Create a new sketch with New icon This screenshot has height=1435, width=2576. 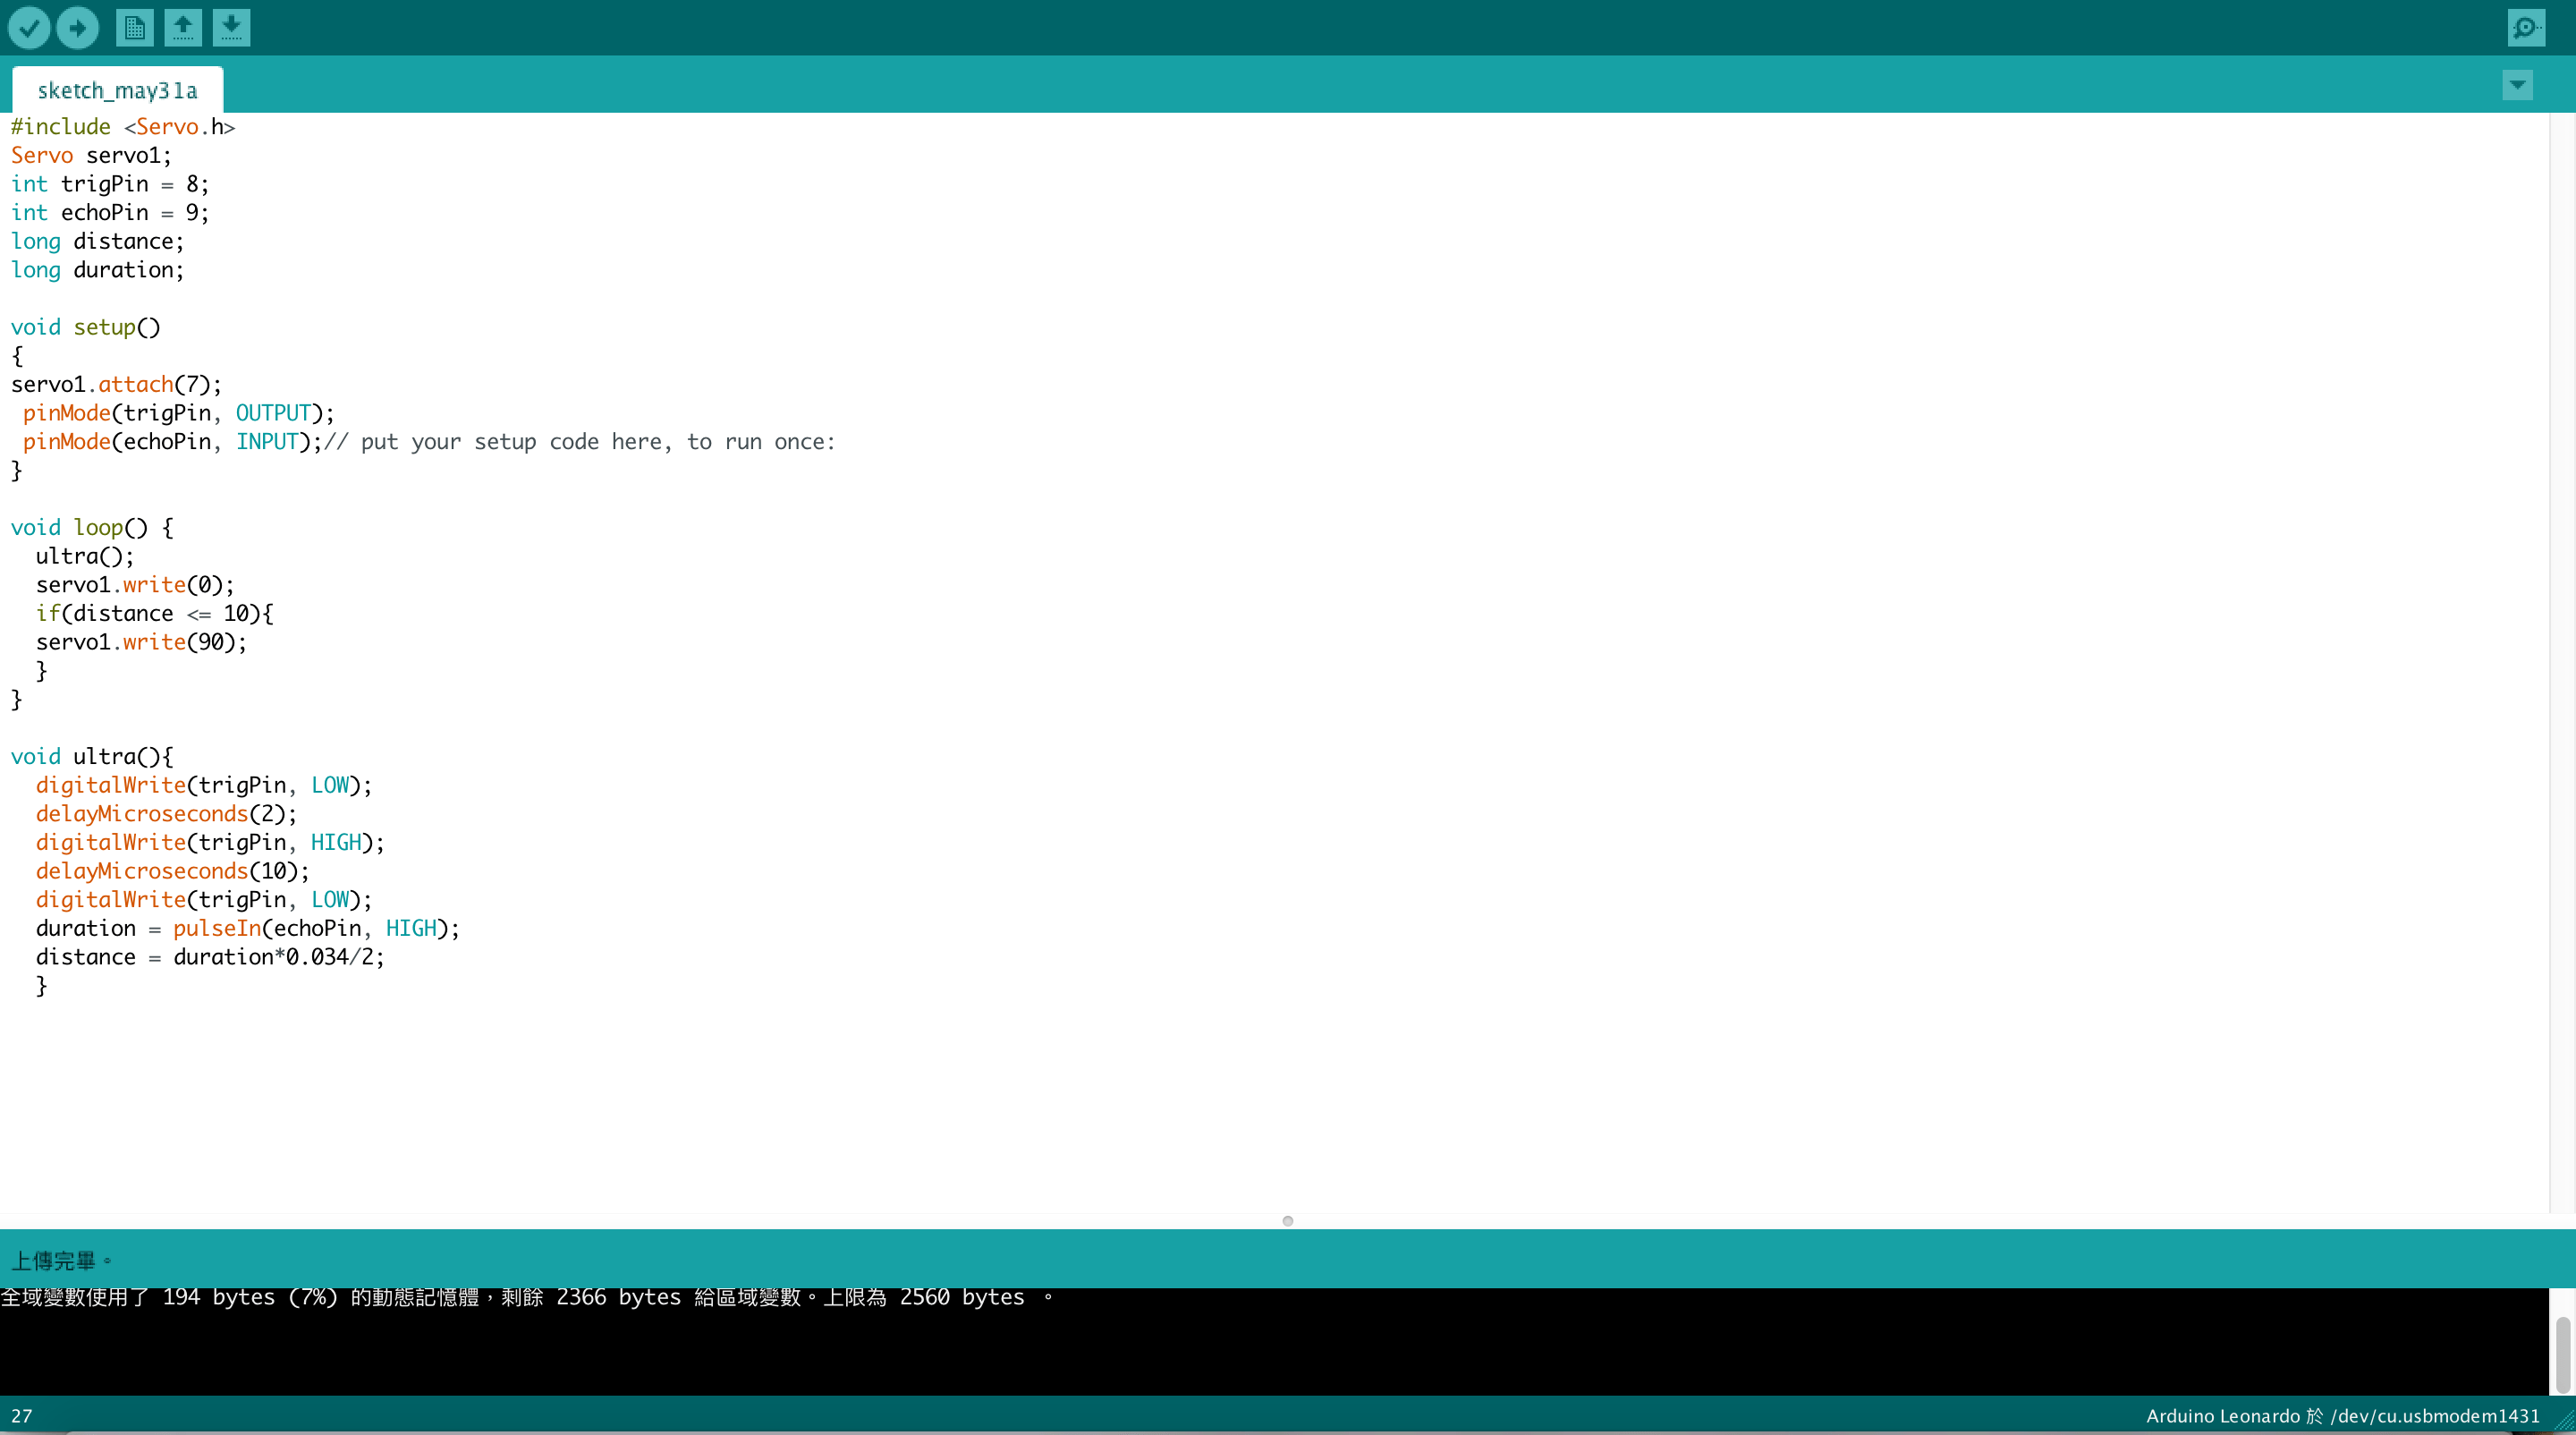(134, 28)
